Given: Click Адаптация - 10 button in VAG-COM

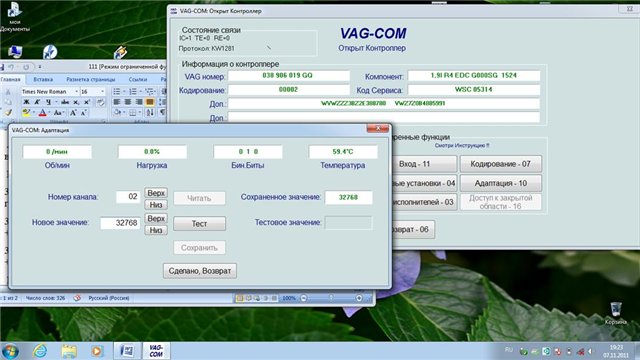Looking at the screenshot, I should (x=501, y=183).
